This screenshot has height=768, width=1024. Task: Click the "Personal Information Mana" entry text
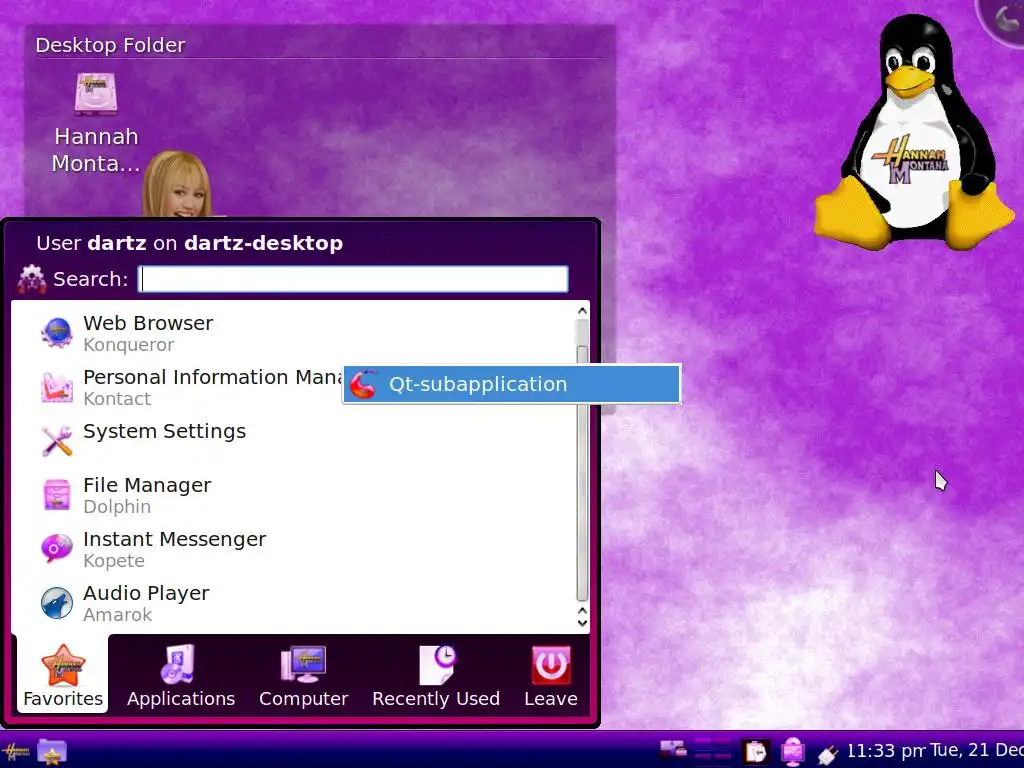pyautogui.click(x=213, y=377)
